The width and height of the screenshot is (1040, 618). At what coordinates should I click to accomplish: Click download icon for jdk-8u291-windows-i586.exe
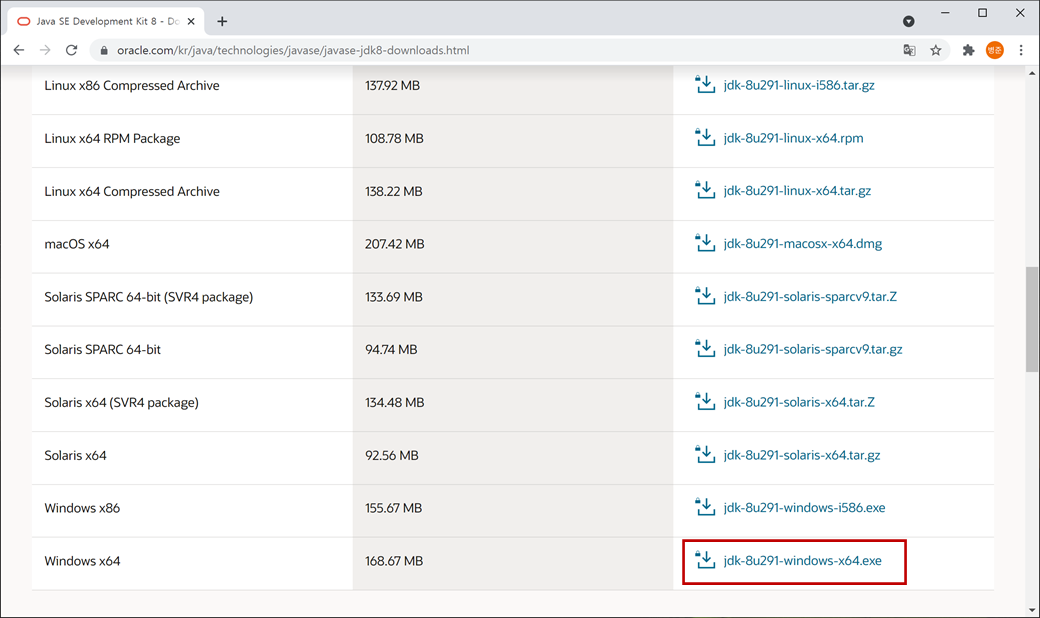[x=704, y=507]
